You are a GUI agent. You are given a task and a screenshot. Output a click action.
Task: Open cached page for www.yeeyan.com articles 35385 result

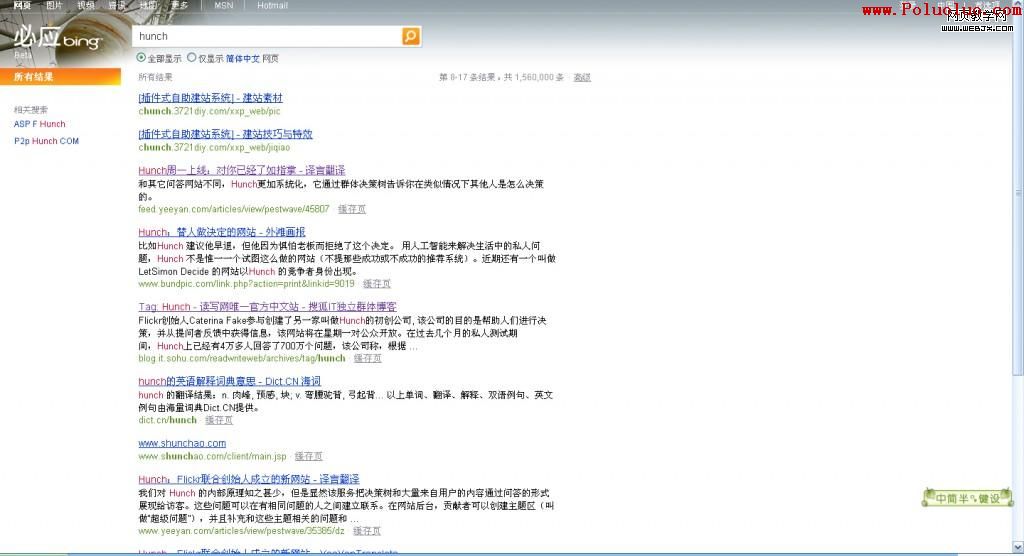tap(366, 531)
